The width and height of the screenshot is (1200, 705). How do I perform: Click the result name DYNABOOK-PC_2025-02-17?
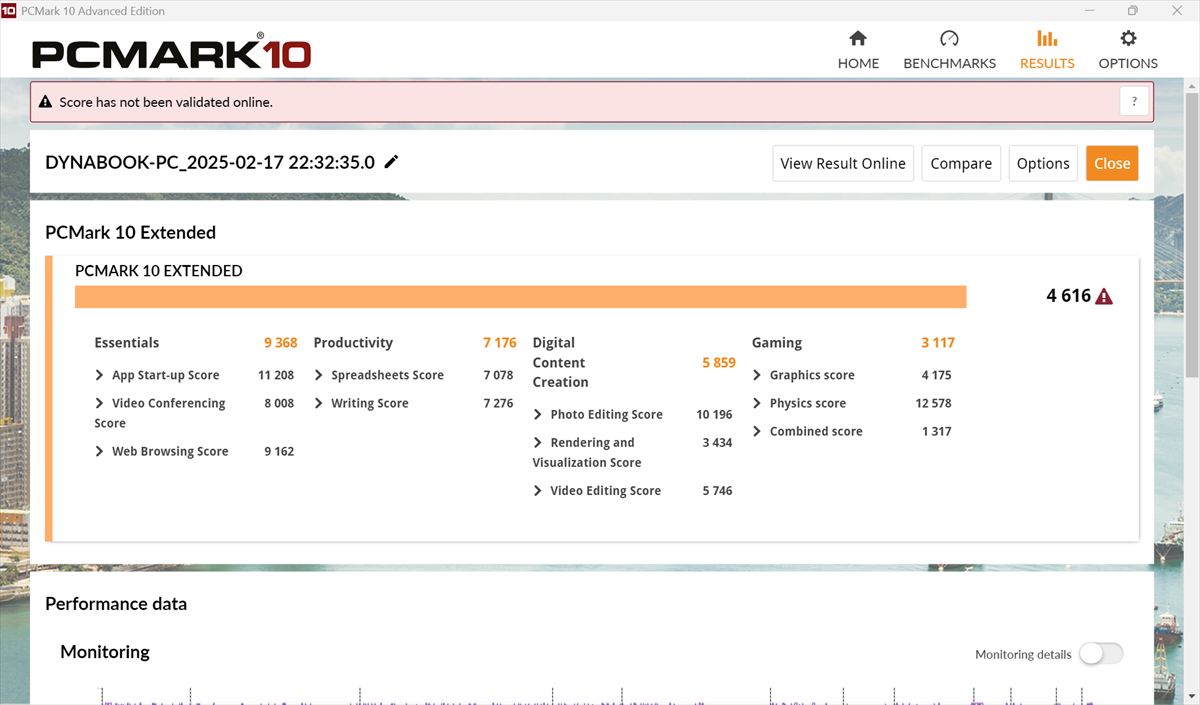click(x=210, y=162)
